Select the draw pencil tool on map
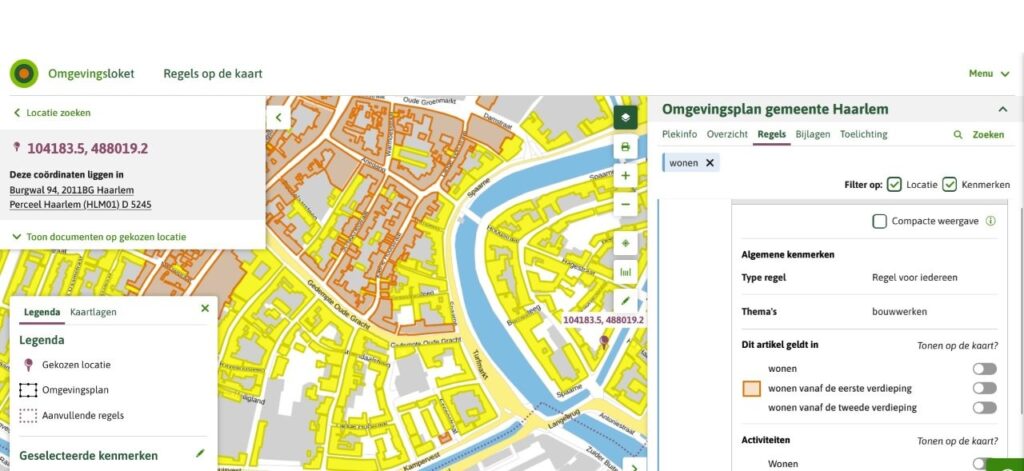This screenshot has height=471, width=1024. 625,300
